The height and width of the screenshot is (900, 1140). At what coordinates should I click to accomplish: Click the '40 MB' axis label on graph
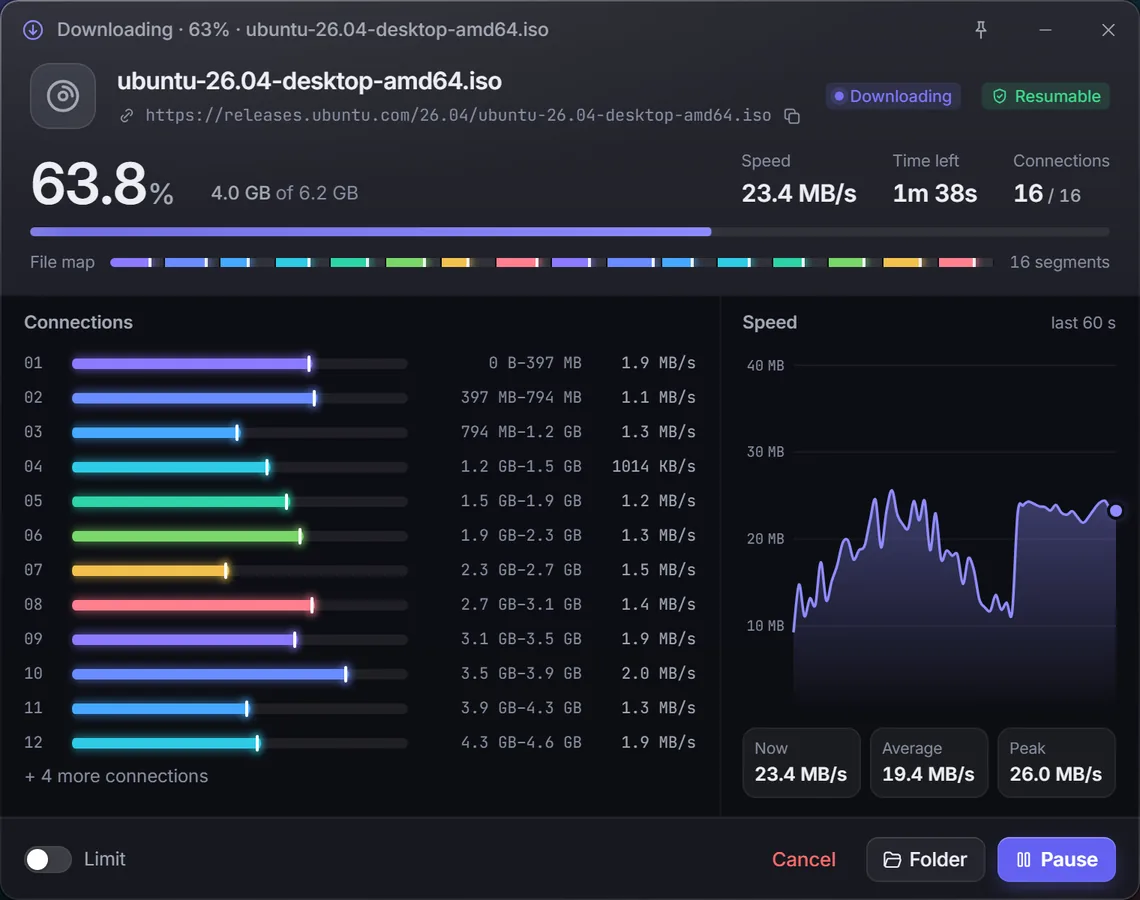(765, 366)
